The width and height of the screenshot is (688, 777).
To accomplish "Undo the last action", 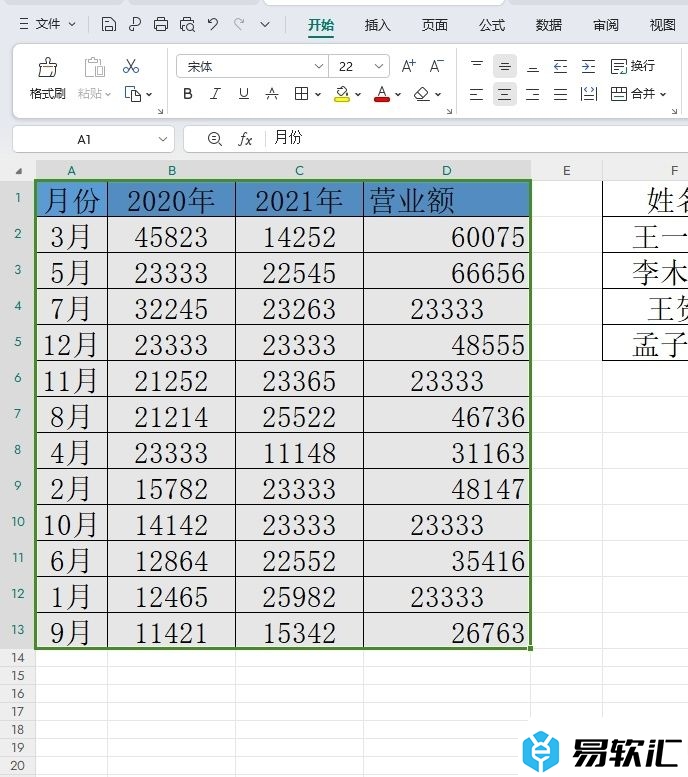I will click(213, 24).
